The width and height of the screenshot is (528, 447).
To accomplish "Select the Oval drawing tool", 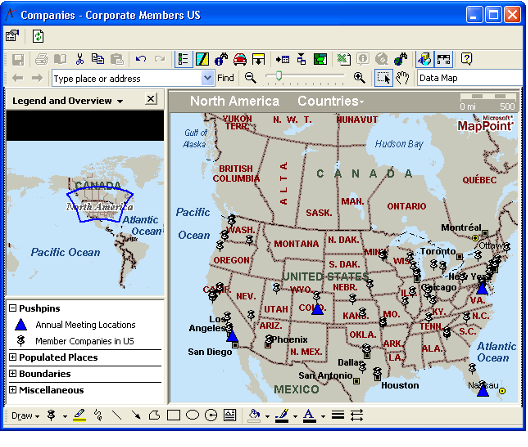I will point(192,415).
